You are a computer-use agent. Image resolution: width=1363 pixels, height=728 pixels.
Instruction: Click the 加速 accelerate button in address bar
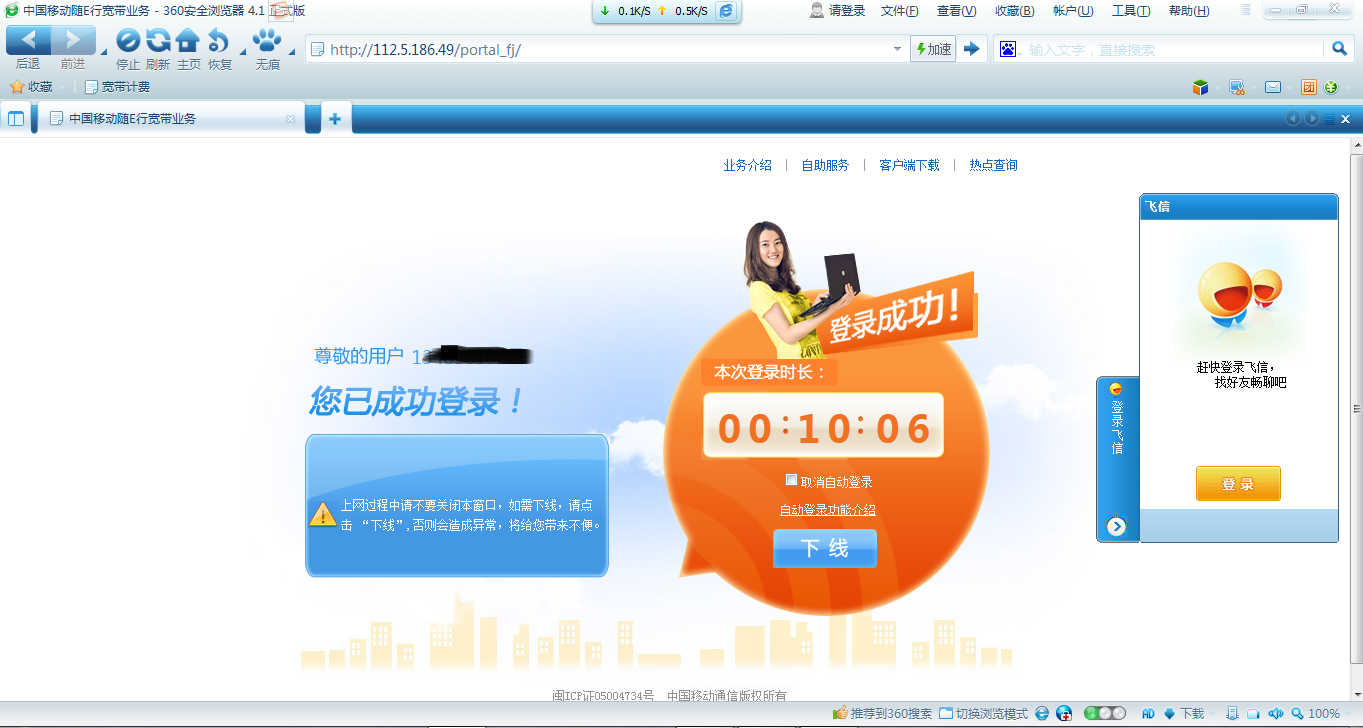click(x=934, y=49)
